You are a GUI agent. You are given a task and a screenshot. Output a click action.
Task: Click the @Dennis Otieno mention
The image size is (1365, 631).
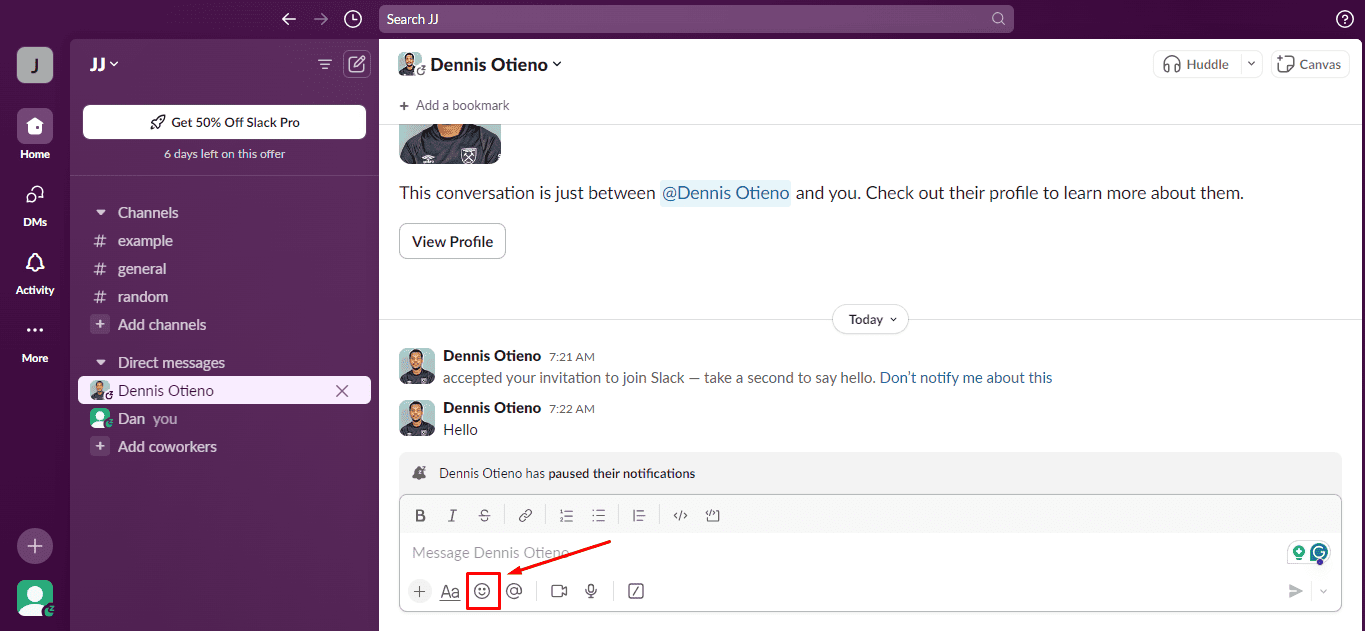725,193
